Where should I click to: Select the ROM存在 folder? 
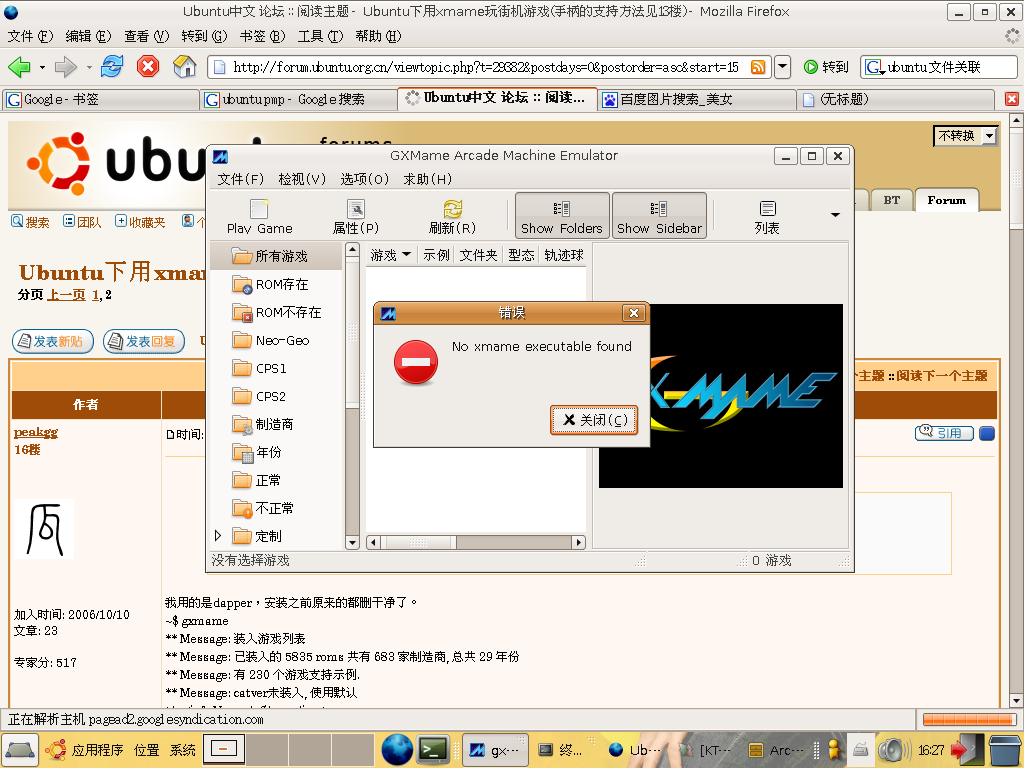tap(271, 285)
